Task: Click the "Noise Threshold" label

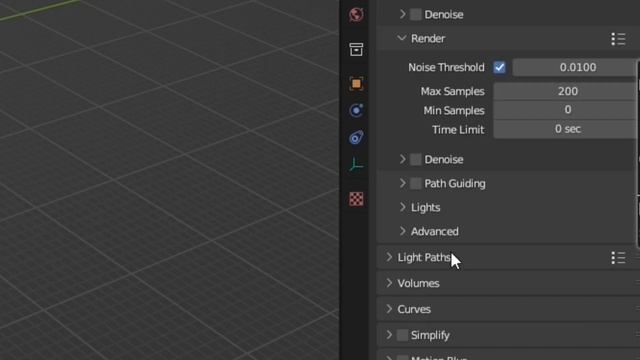Action: click(x=446, y=67)
